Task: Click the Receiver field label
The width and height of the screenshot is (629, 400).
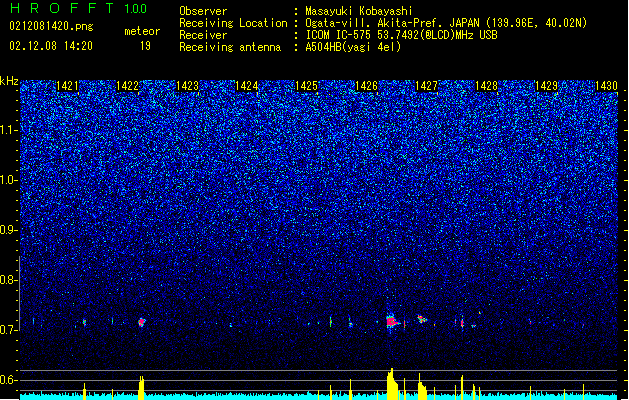Action: (x=203, y=35)
